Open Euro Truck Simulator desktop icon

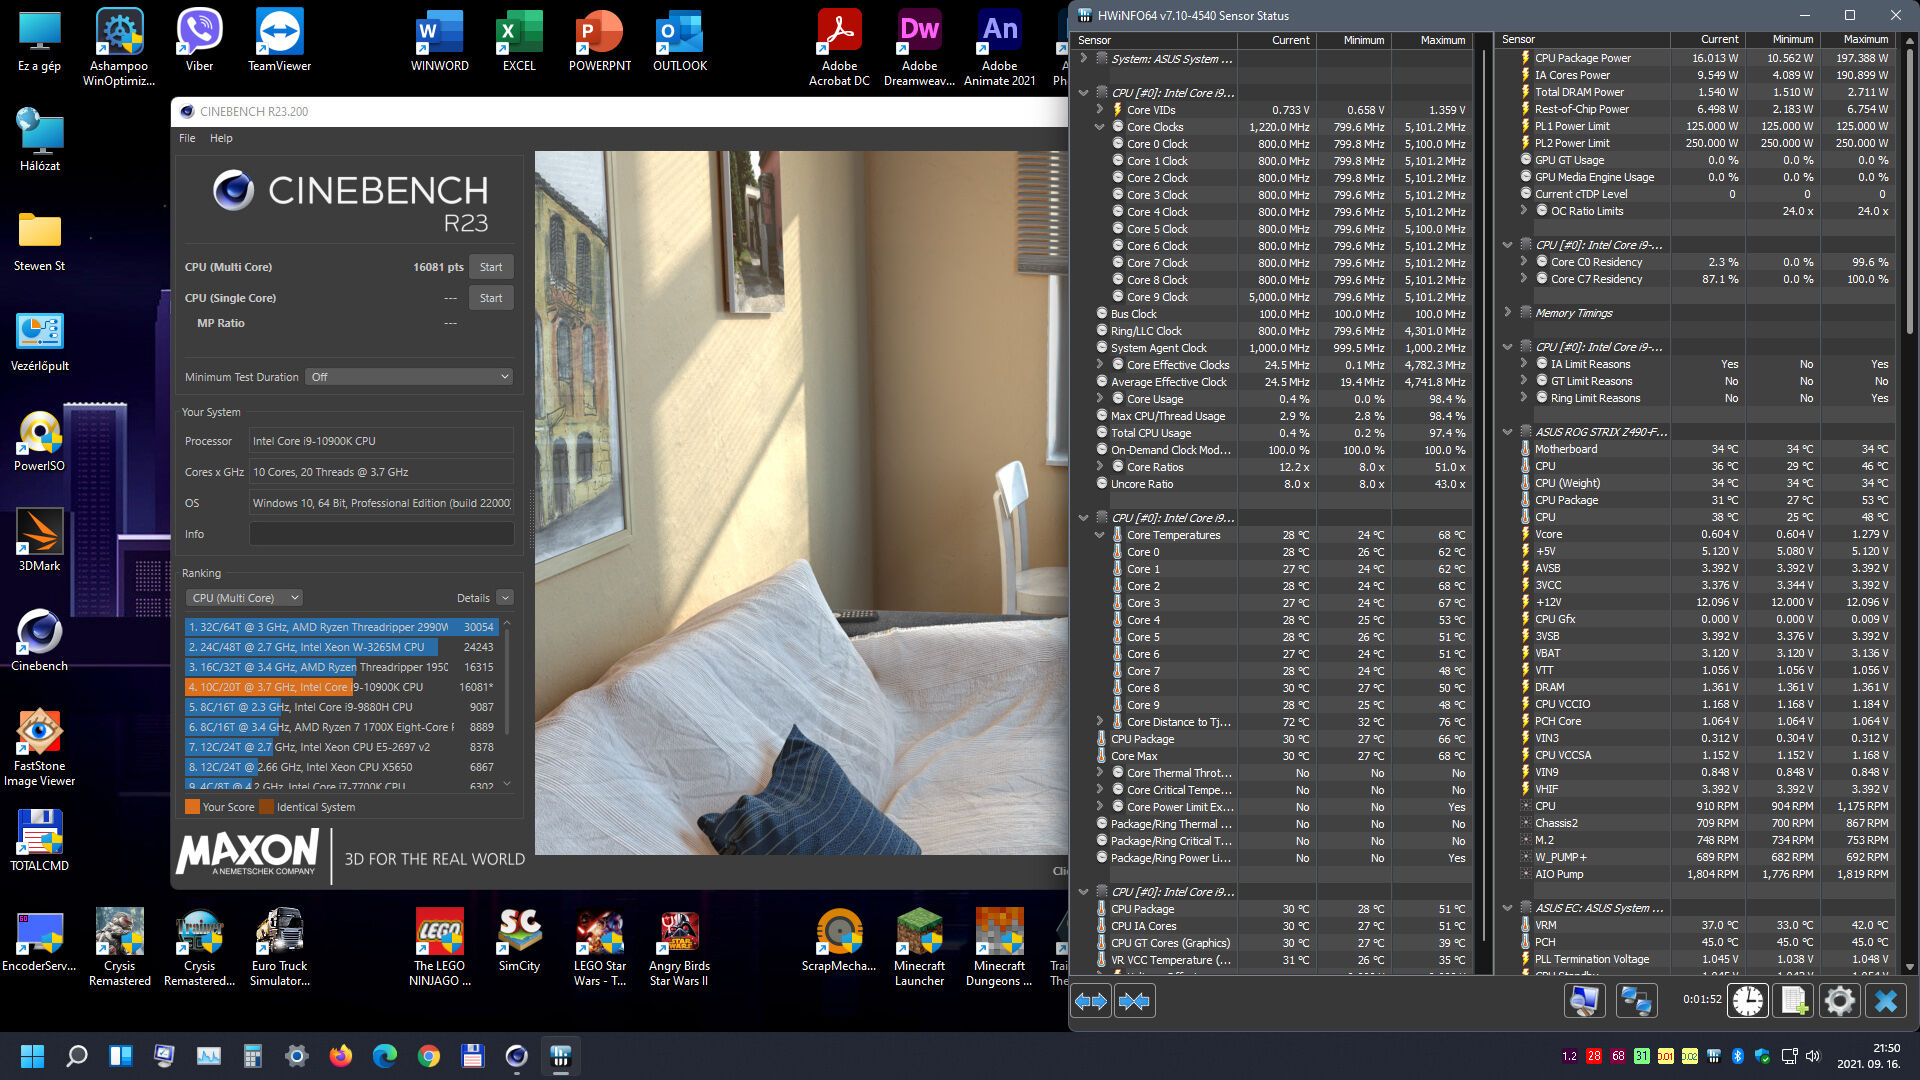(x=279, y=947)
